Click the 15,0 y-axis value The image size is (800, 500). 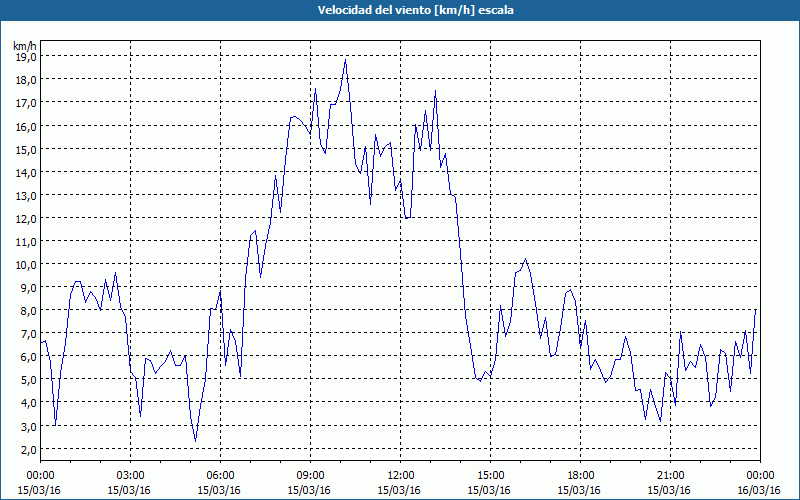26,149
